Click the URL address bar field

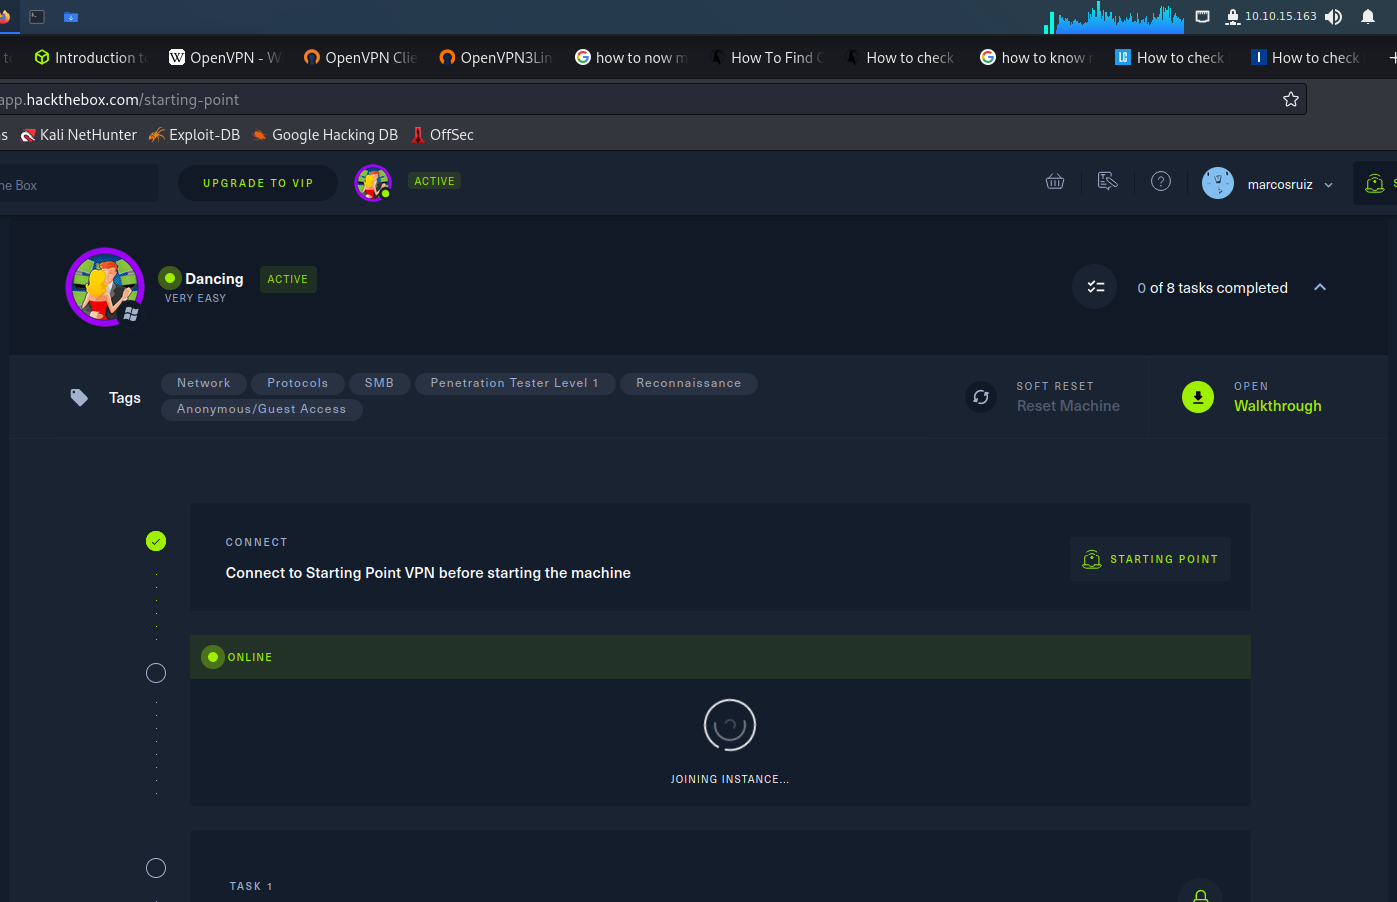click(x=640, y=100)
